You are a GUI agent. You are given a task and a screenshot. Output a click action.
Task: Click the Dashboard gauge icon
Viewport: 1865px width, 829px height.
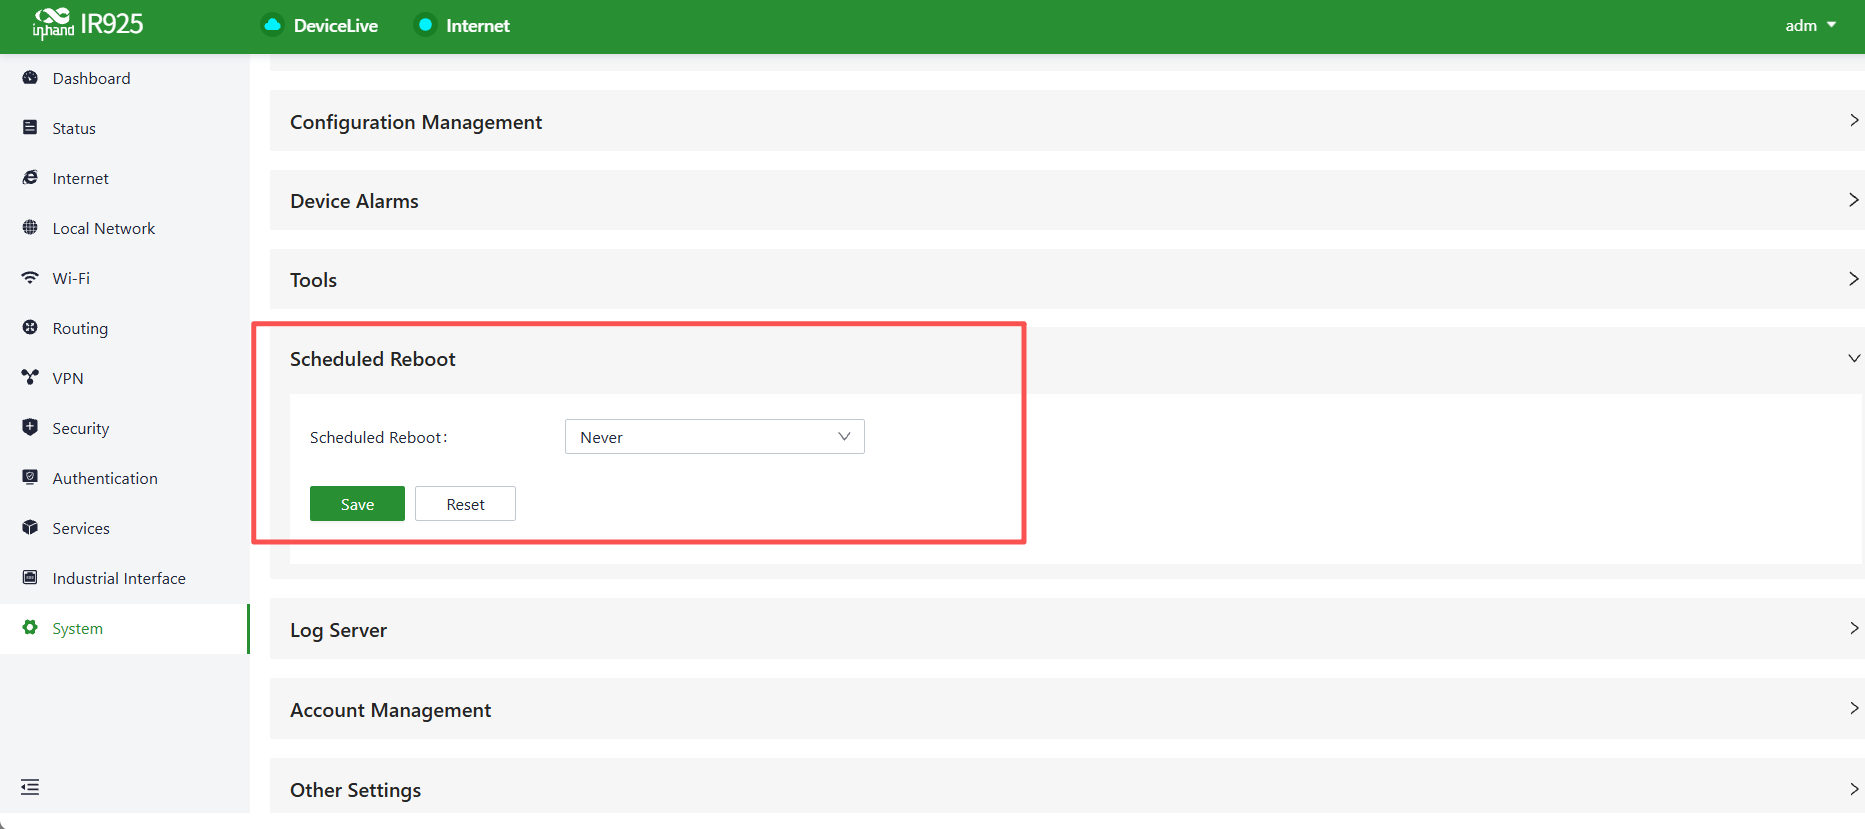click(30, 78)
